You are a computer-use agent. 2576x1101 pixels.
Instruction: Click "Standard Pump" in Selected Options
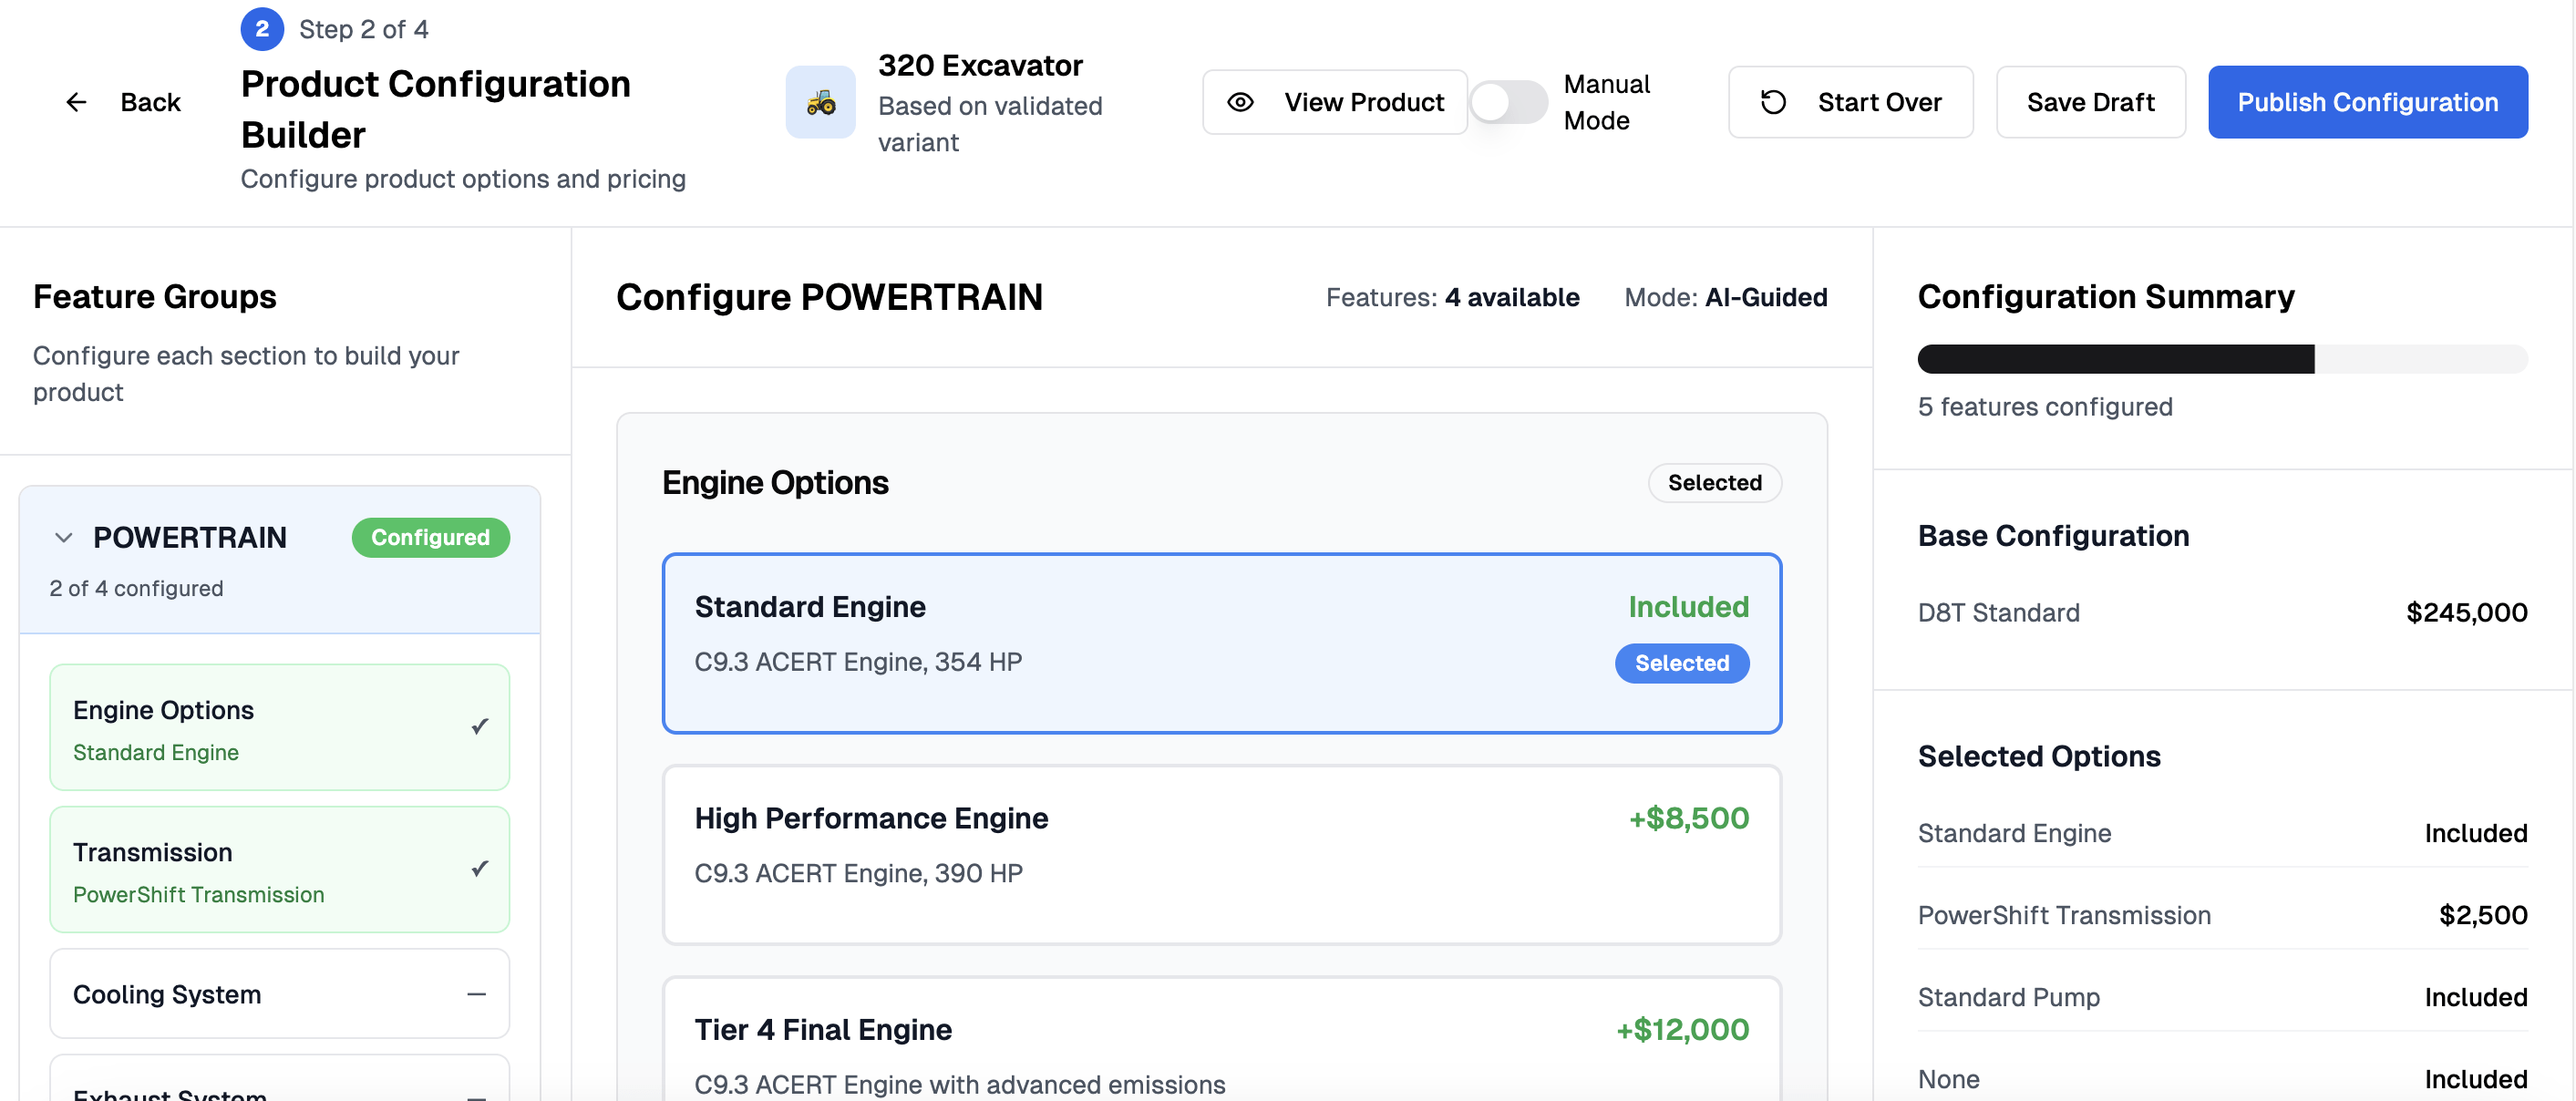[2008, 998]
